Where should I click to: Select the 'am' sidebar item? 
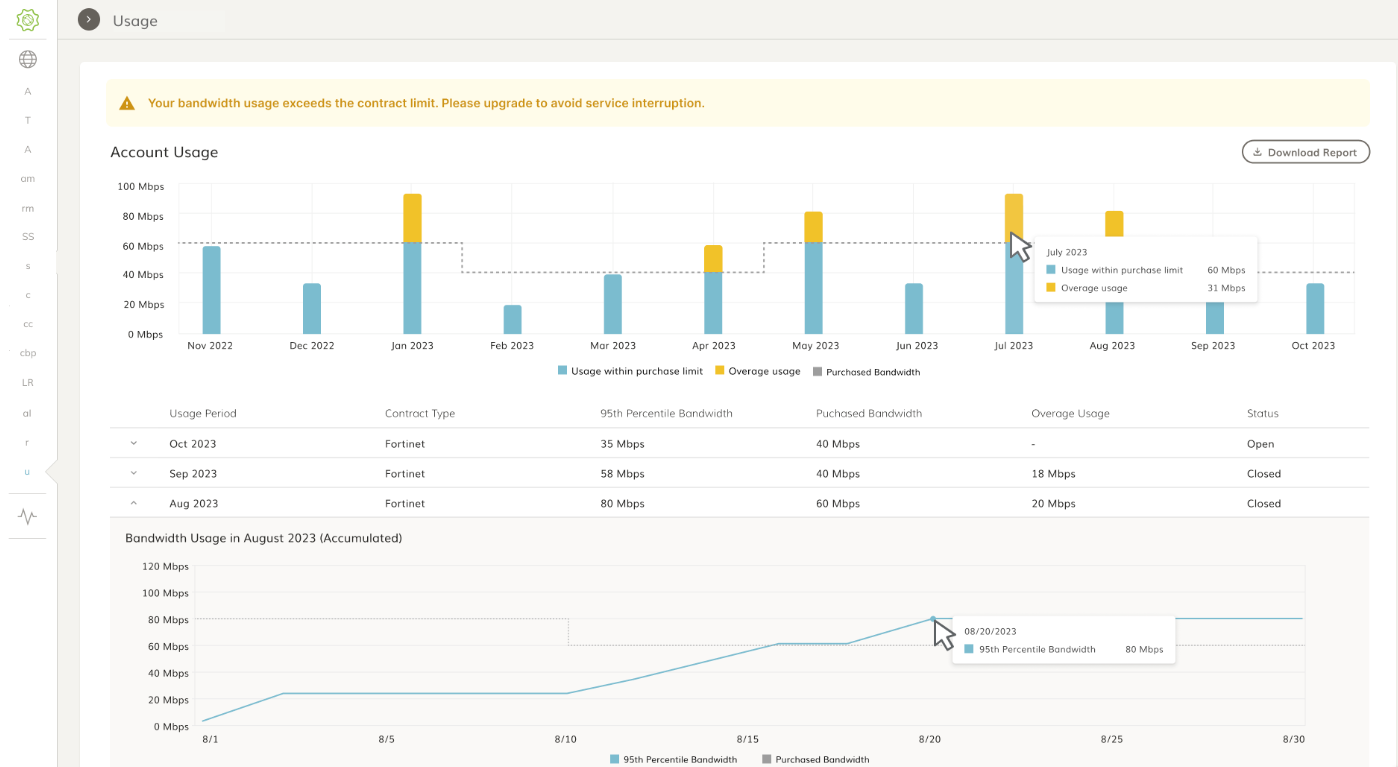(28, 179)
